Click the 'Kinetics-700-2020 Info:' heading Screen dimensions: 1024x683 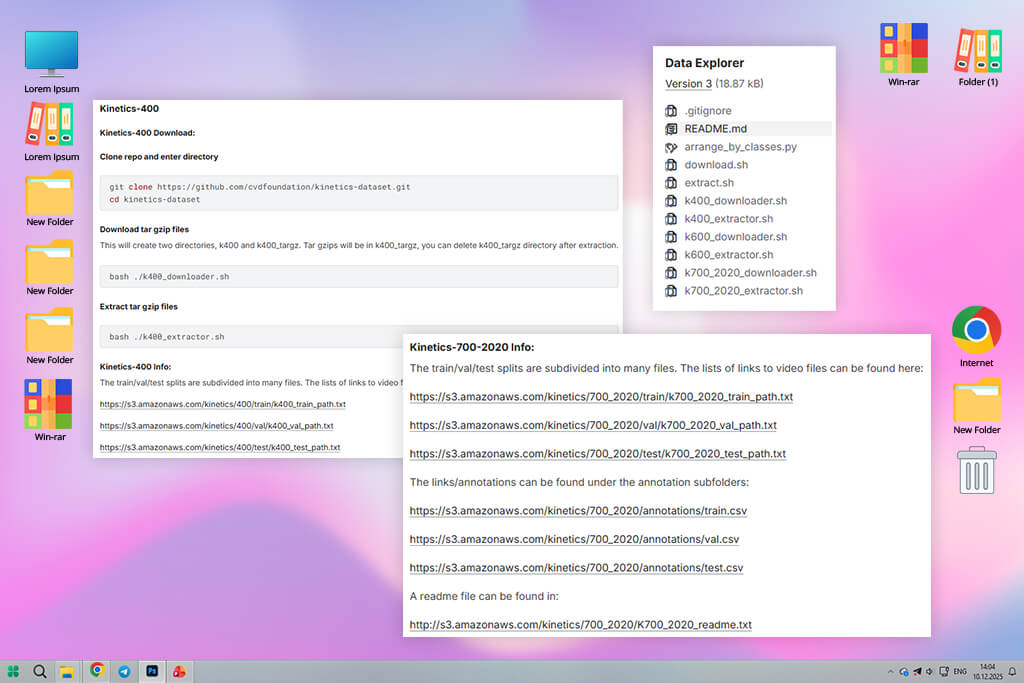point(472,347)
